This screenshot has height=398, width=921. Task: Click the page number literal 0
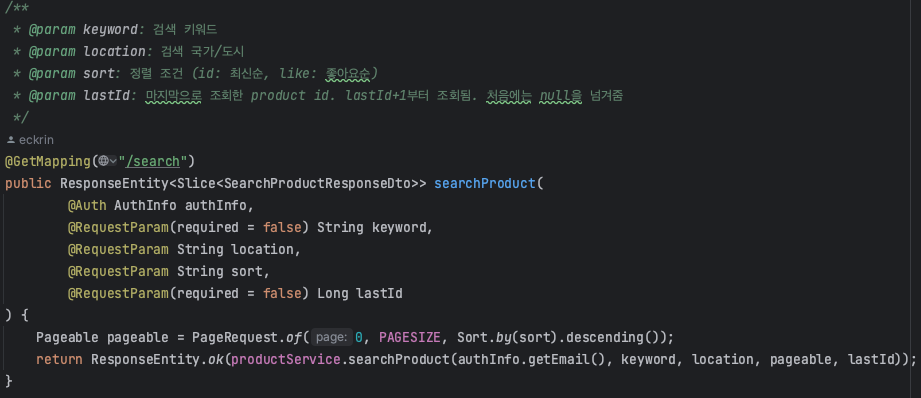click(359, 338)
